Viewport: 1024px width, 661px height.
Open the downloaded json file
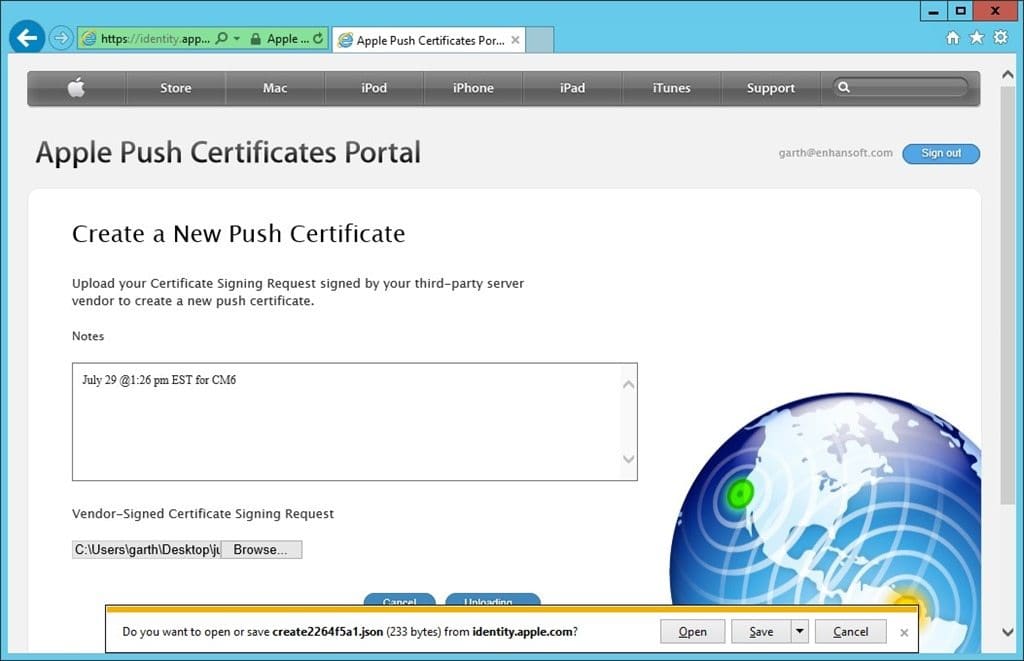click(x=692, y=632)
